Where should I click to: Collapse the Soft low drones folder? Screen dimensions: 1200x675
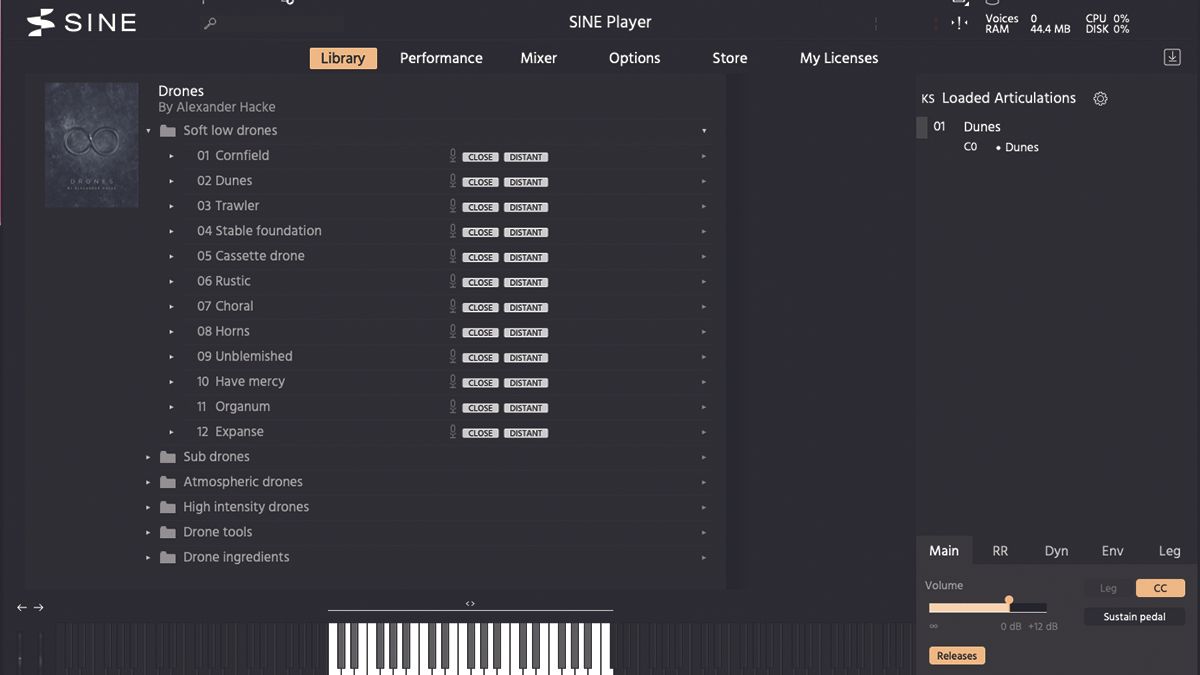pos(149,130)
